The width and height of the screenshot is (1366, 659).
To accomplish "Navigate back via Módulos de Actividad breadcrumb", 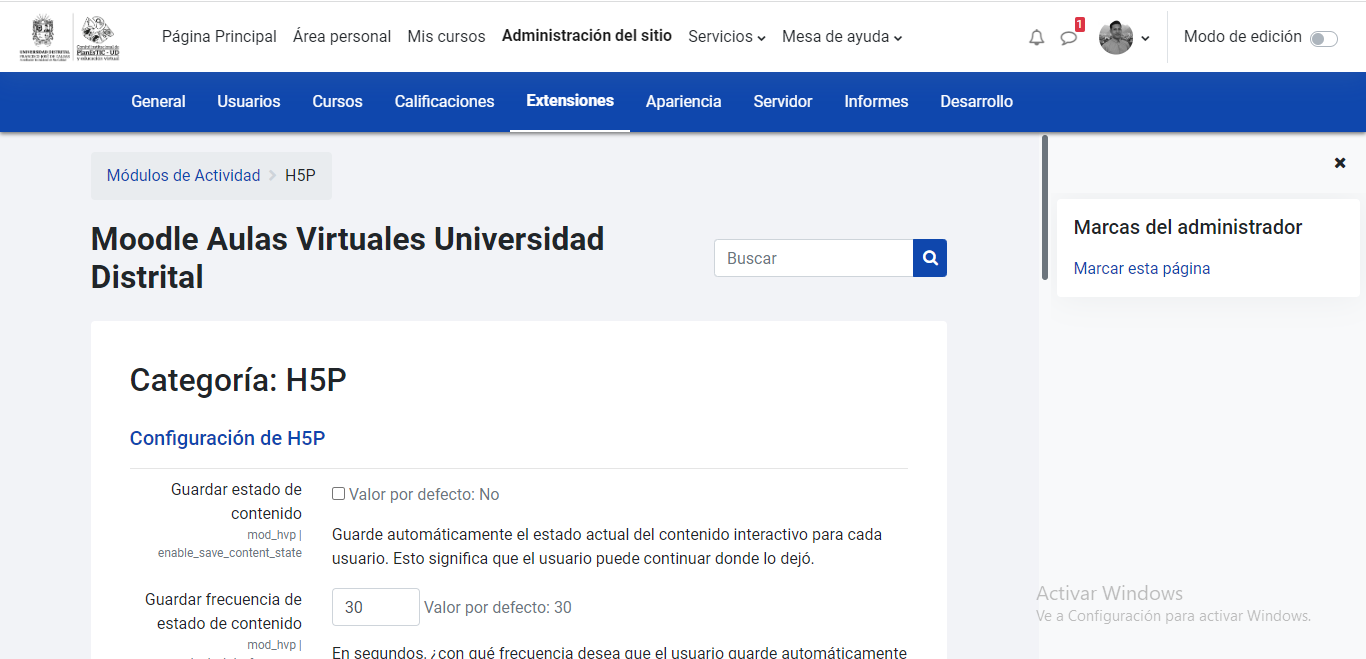I will coord(183,175).
